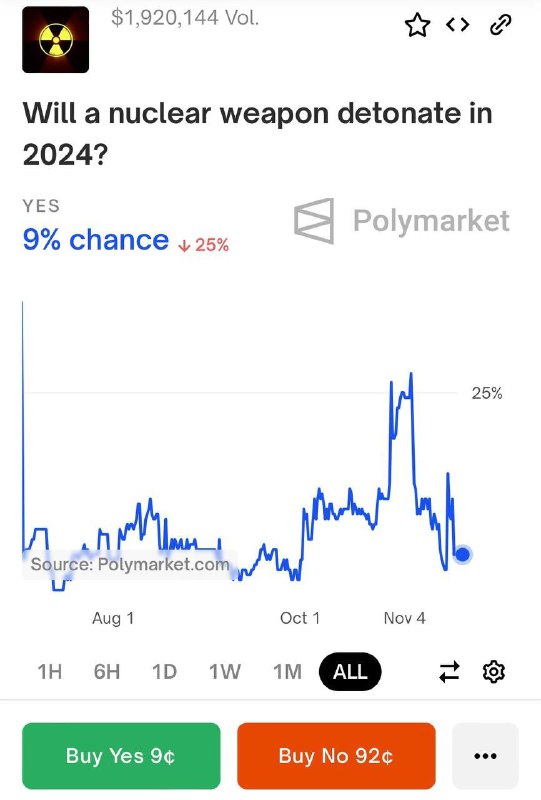Switch chart to 1W range
The height and width of the screenshot is (800, 541).
[225, 671]
